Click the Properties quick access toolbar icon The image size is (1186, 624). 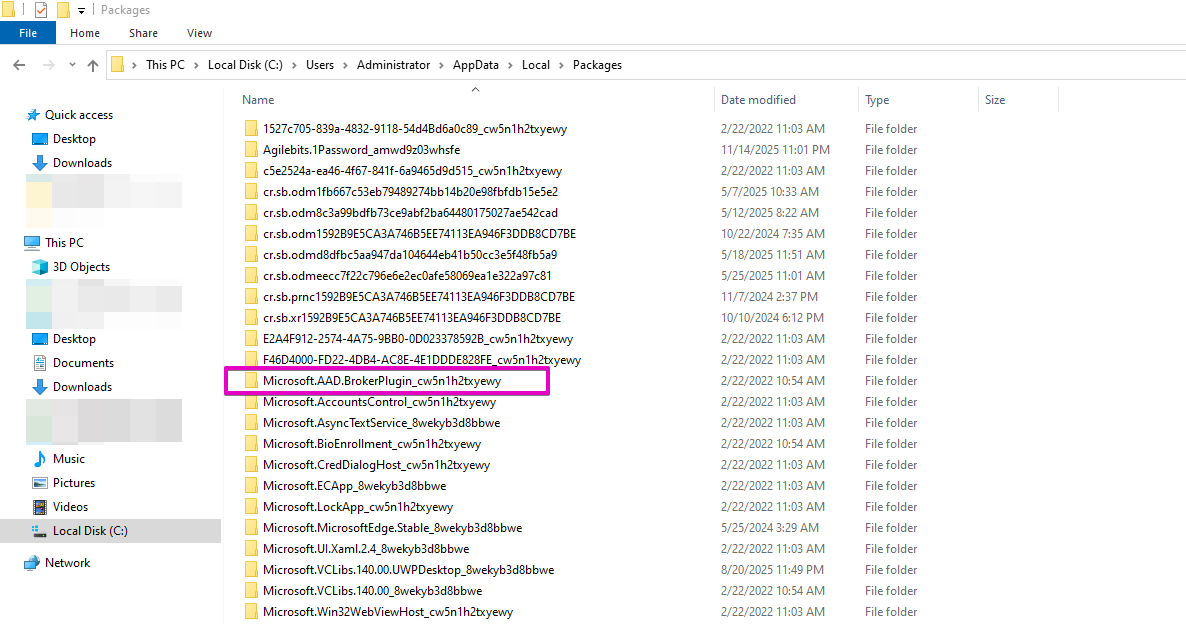click(x=41, y=10)
